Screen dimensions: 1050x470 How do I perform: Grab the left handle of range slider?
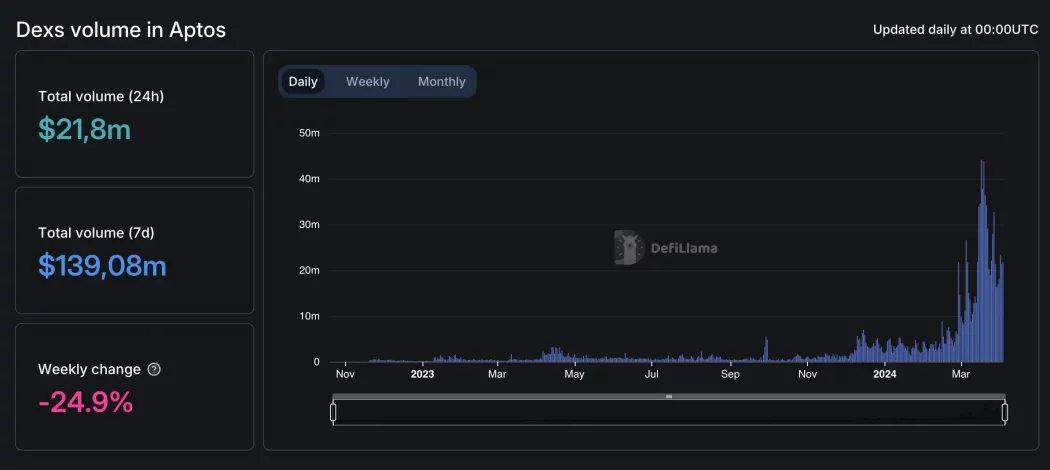[x=334, y=412]
